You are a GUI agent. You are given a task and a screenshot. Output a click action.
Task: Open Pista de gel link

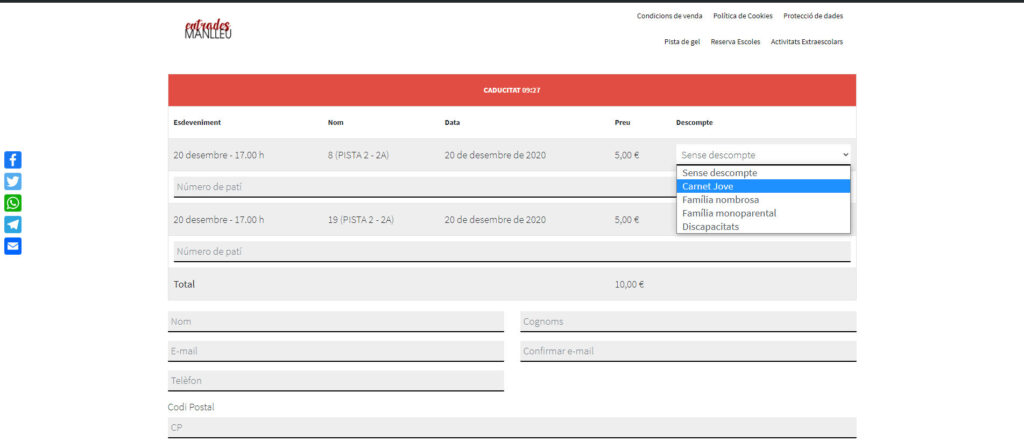click(x=682, y=42)
